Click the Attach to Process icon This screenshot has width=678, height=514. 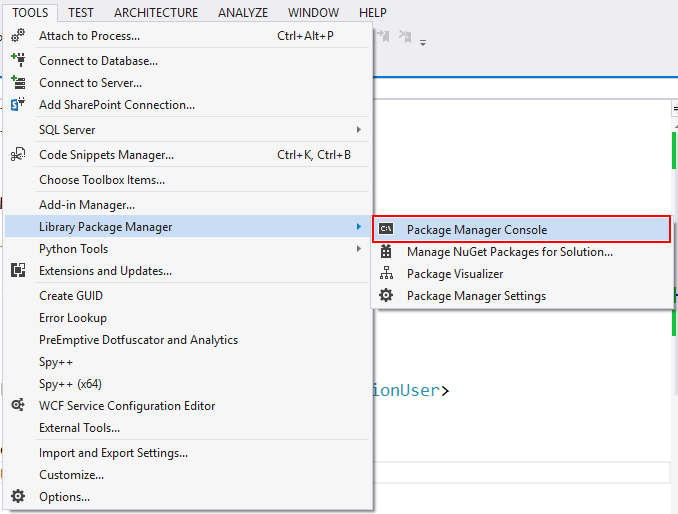coord(18,36)
